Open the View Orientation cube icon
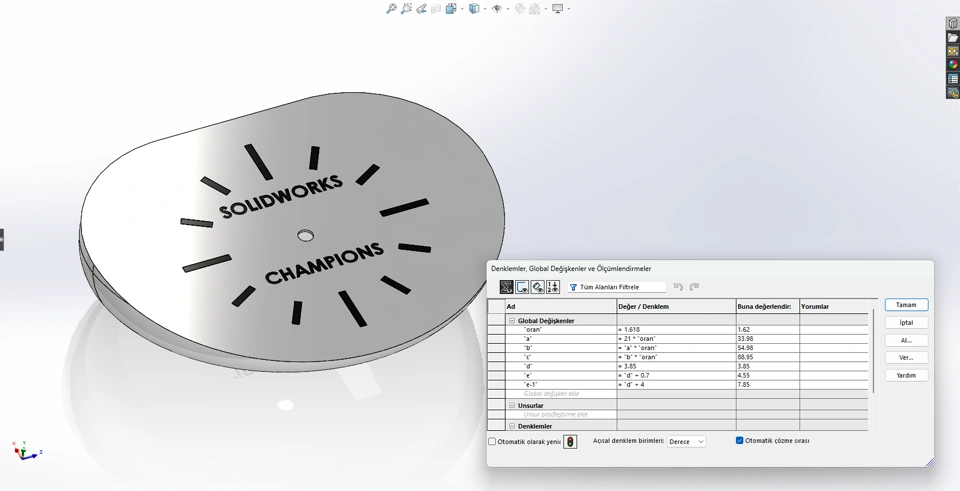Image resolution: width=960 pixels, height=491 pixels. (x=451, y=9)
